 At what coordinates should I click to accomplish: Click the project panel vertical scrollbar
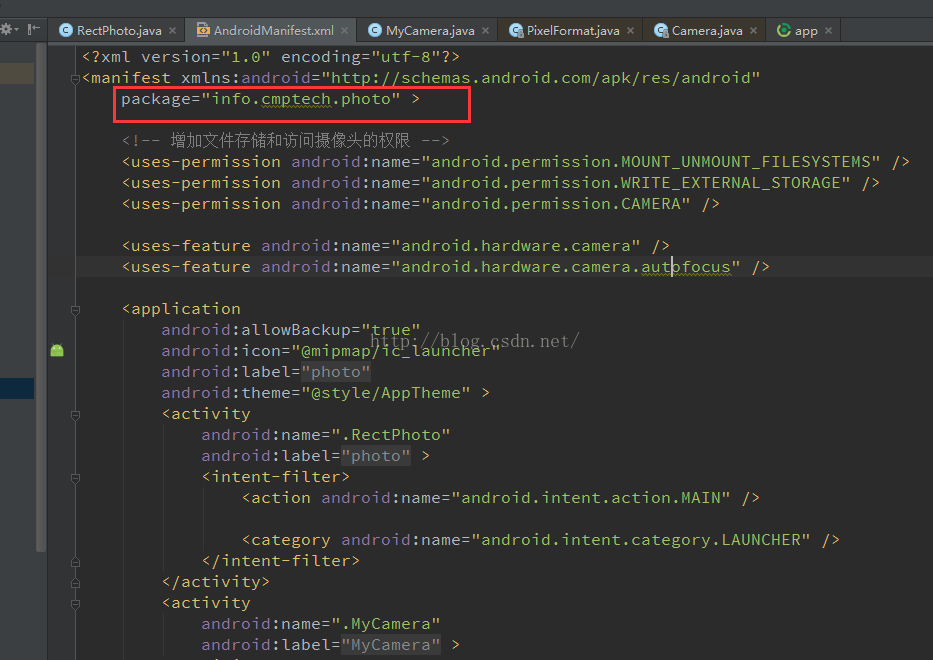(x=40, y=300)
